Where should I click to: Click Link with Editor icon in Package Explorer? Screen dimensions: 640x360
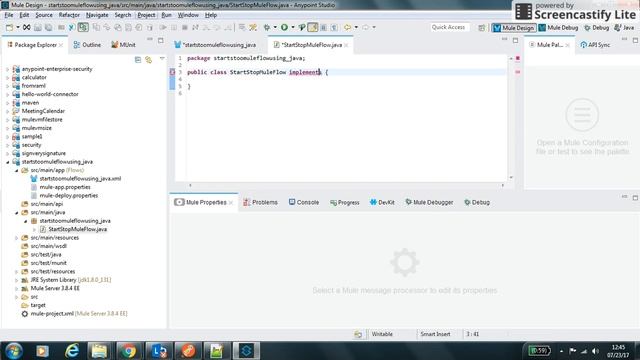(149, 60)
